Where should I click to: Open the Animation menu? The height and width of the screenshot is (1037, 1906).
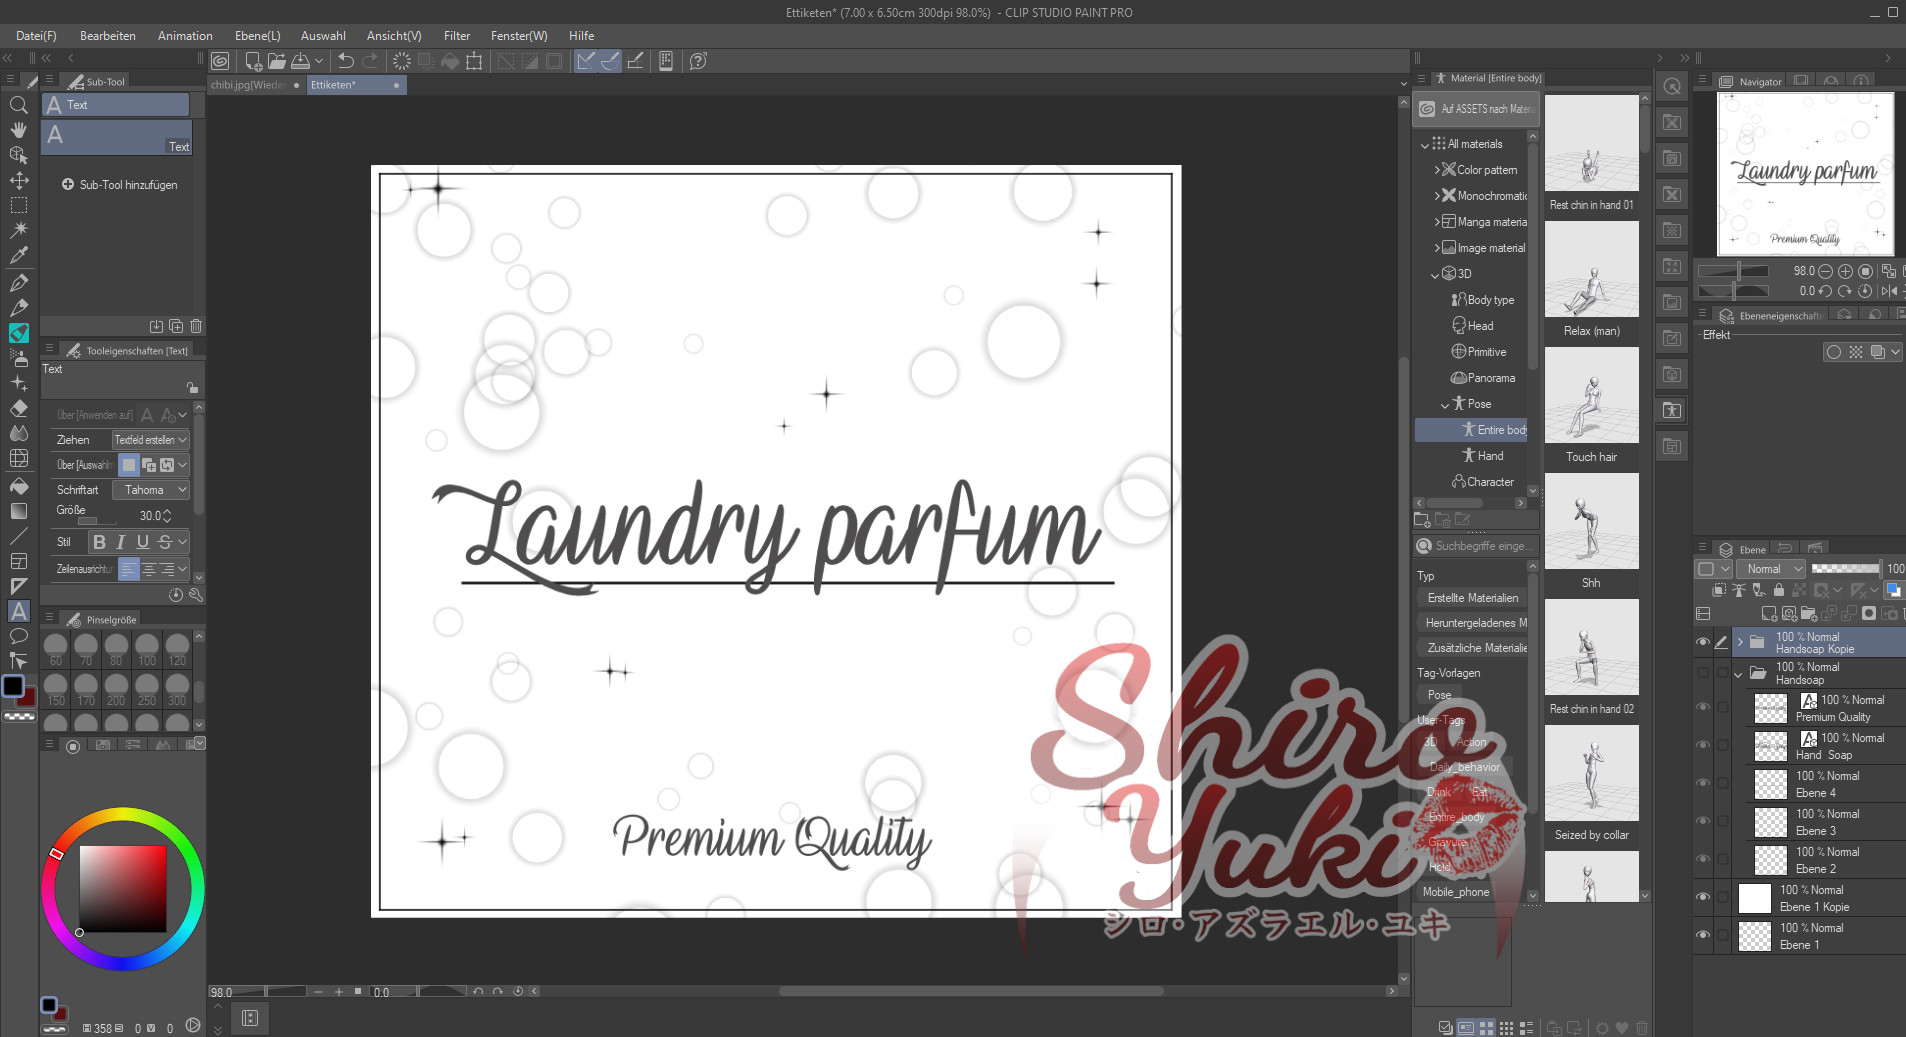point(185,36)
